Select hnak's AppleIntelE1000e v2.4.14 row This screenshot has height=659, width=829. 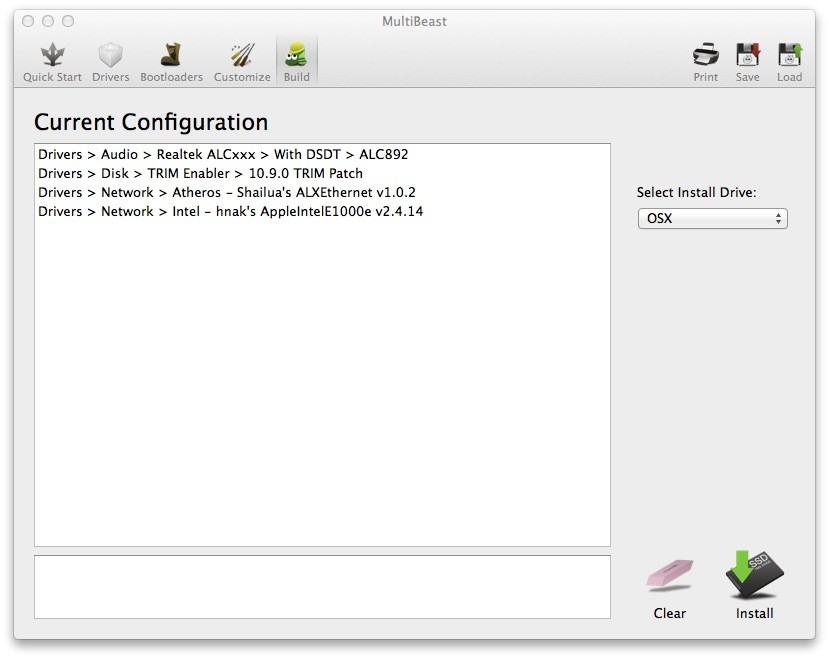[x=322, y=212]
